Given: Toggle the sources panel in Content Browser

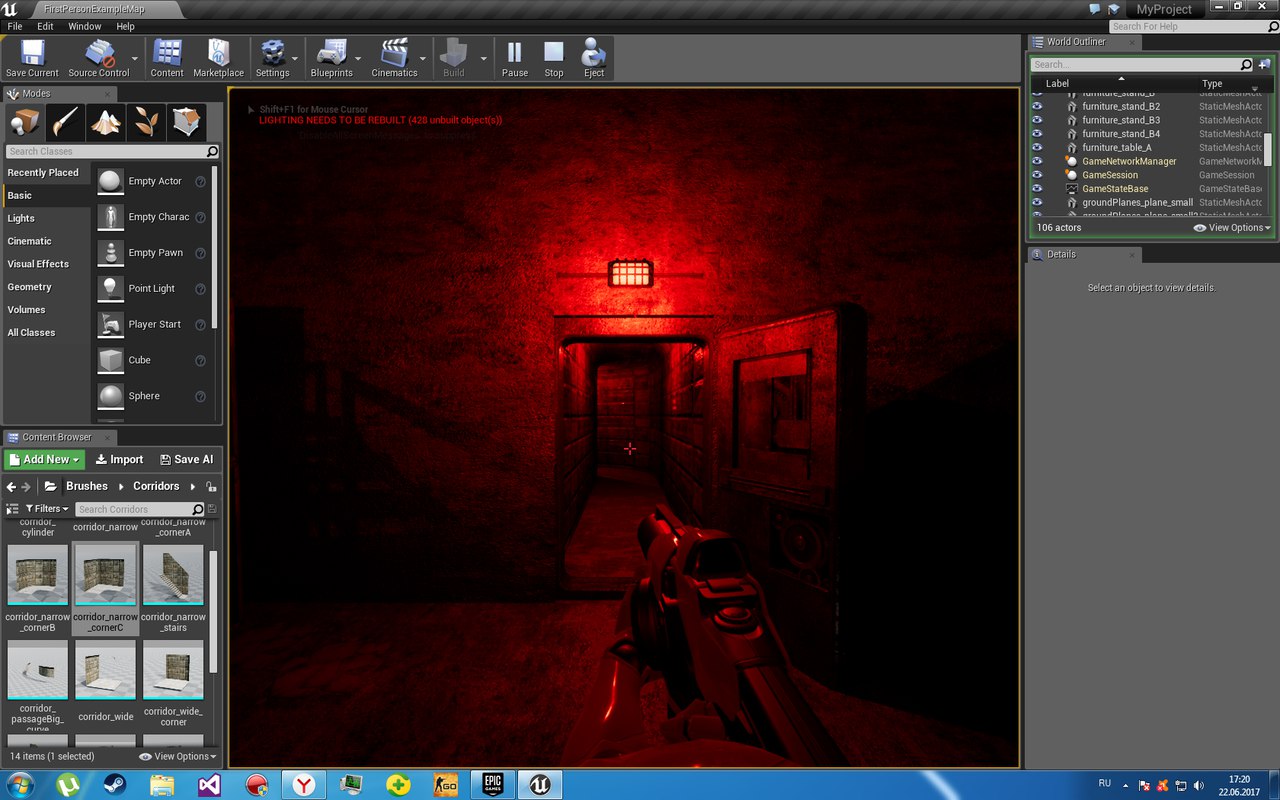Looking at the screenshot, I should pos(13,509).
